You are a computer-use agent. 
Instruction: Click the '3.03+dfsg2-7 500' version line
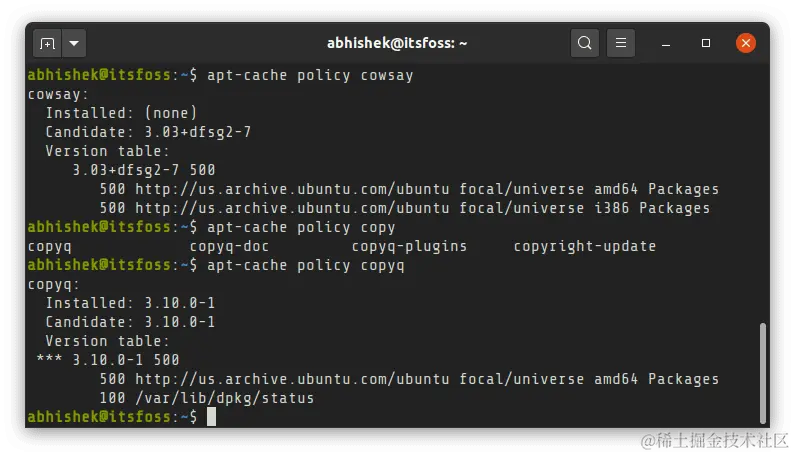144,170
